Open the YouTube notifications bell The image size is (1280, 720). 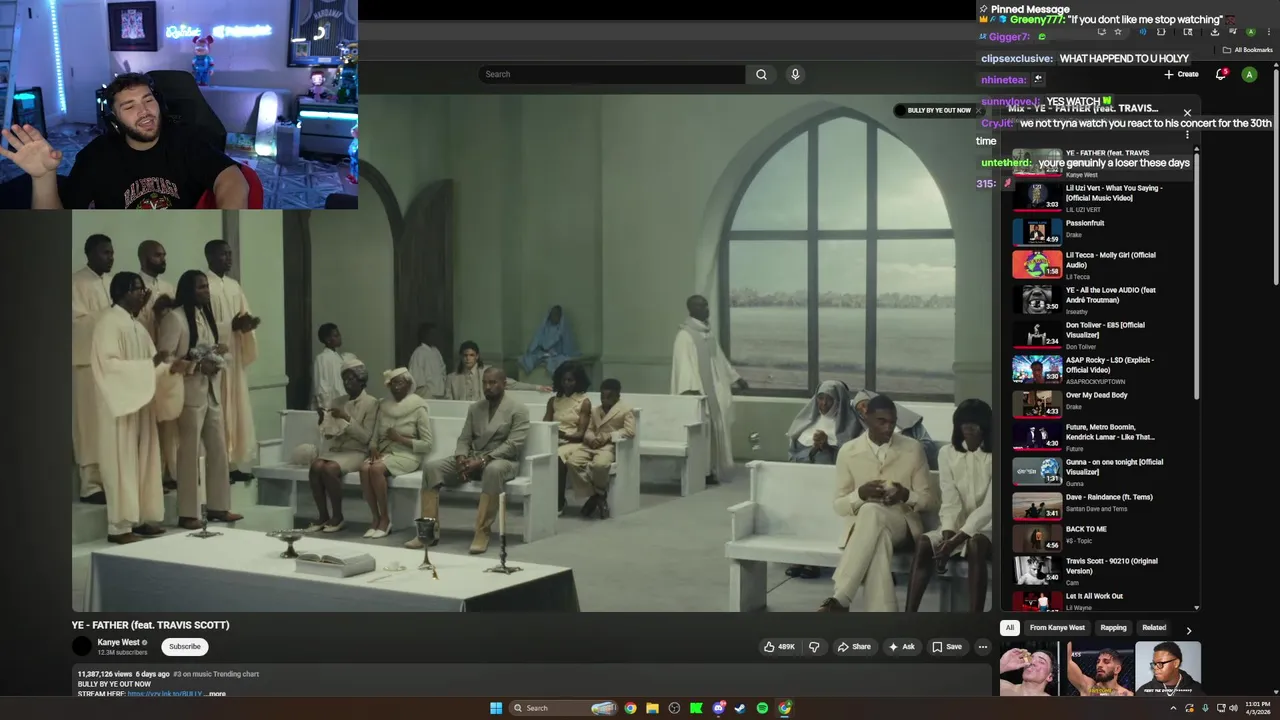tap(1220, 74)
